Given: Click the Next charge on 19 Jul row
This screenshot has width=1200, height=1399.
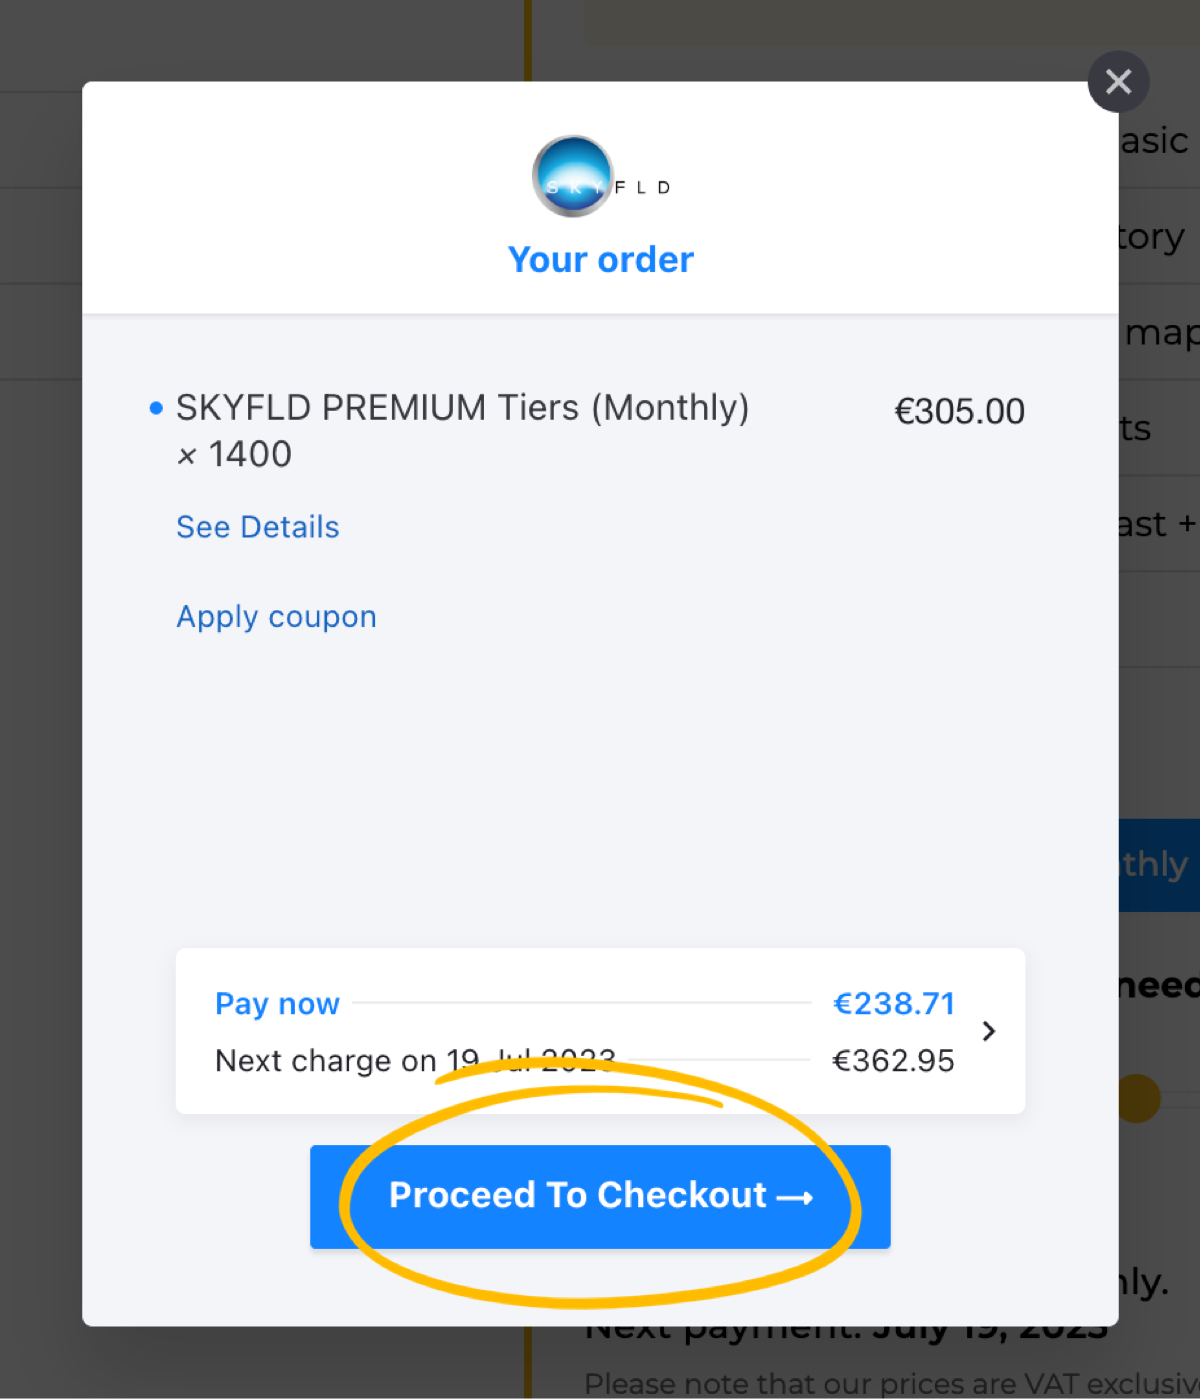Looking at the screenshot, I should click(585, 1060).
